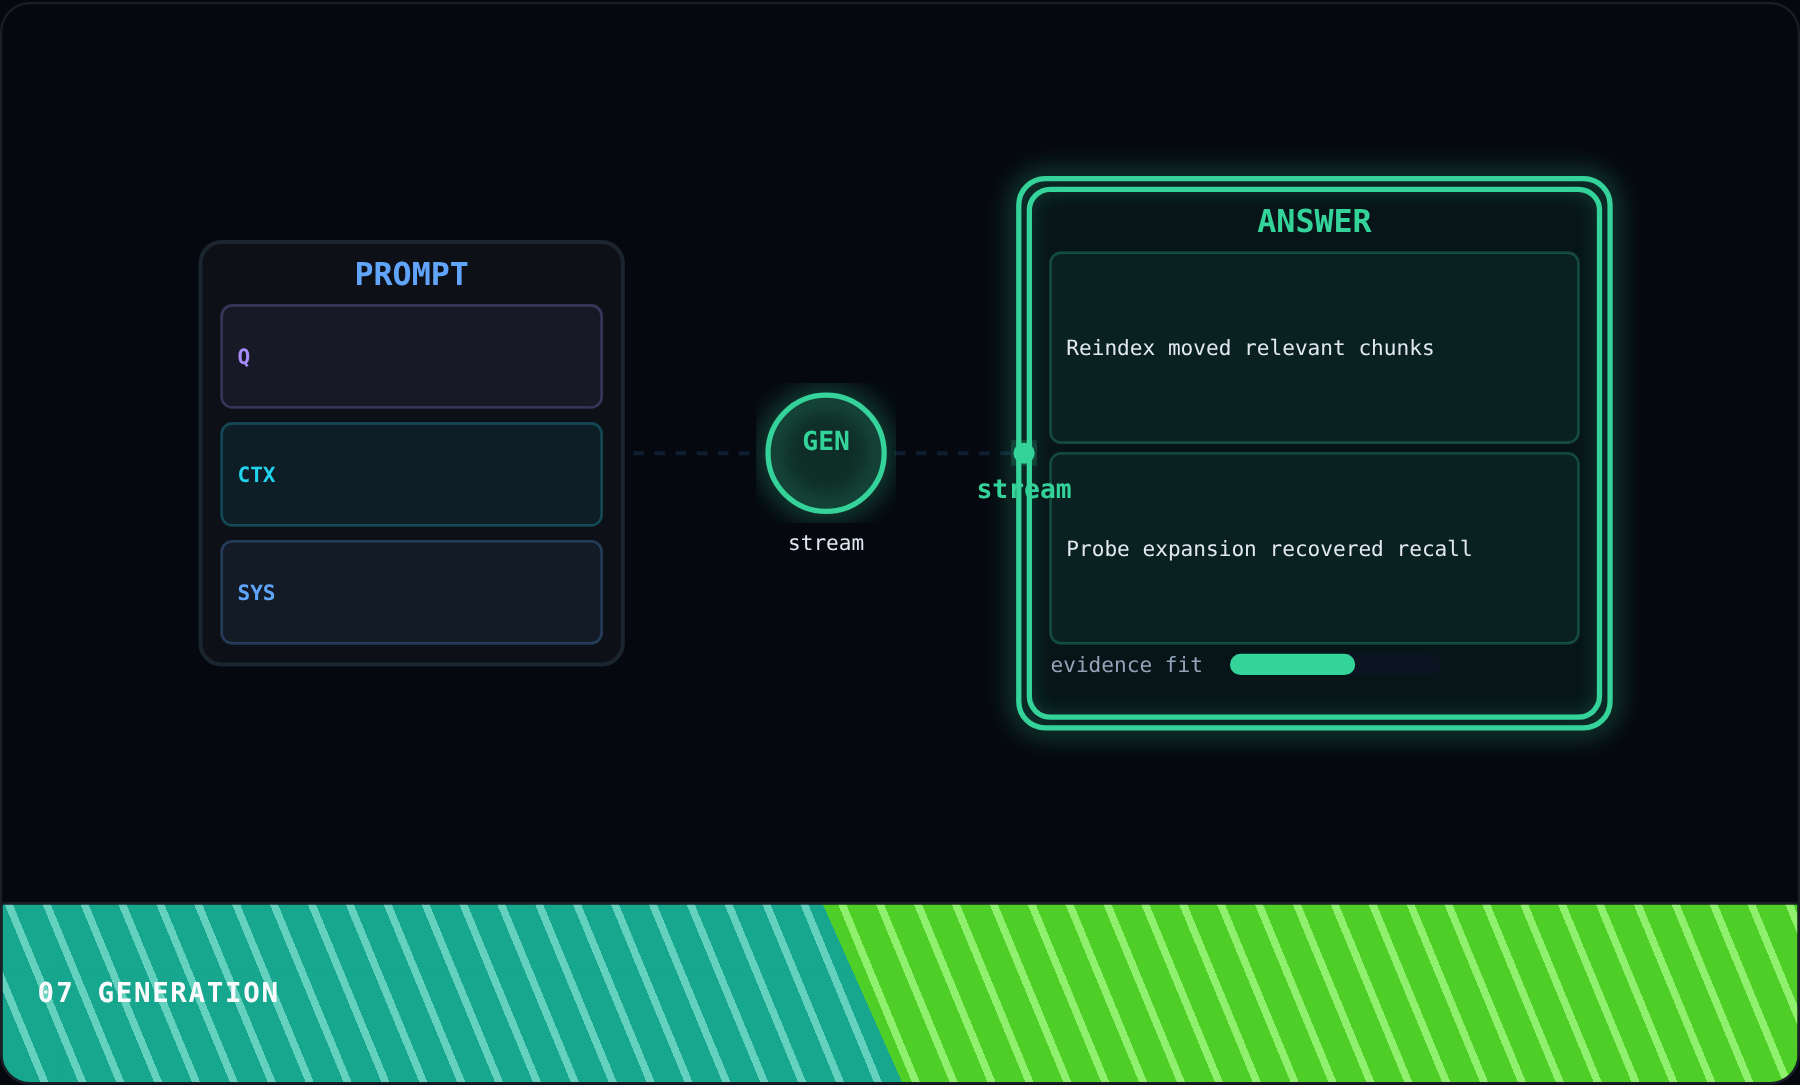Image resolution: width=1800 pixels, height=1085 pixels.
Task: Select the Q block in the prompt panel
Action: [411, 356]
